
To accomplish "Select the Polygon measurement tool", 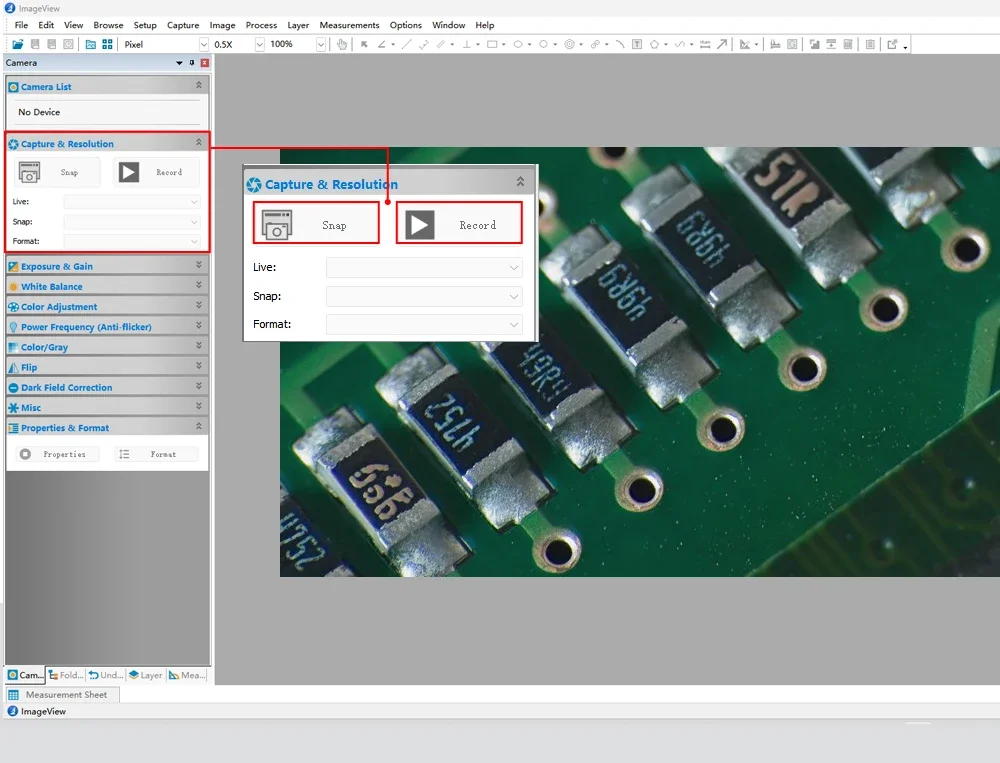I will coord(654,44).
